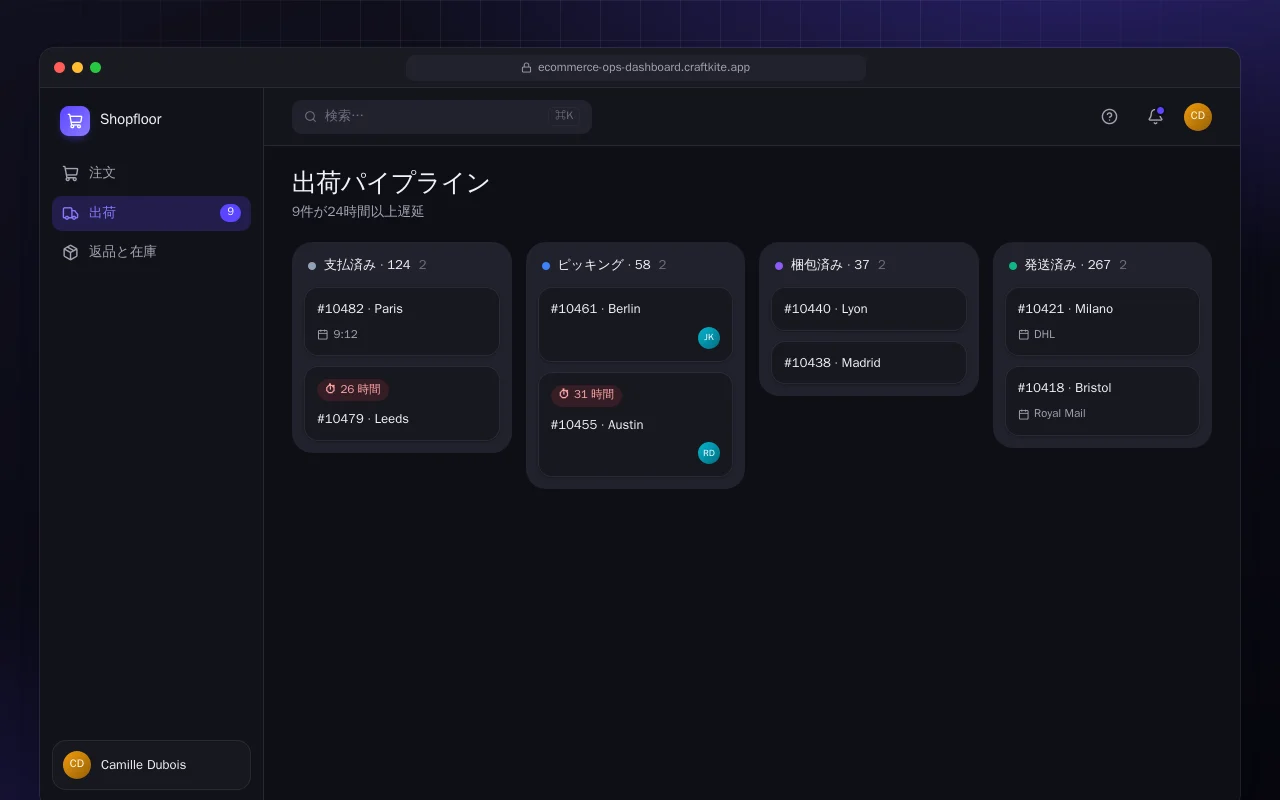Screen dimensions: 1280x800
Task: Click the Shopfloor cart logo icon
Action: [75, 121]
